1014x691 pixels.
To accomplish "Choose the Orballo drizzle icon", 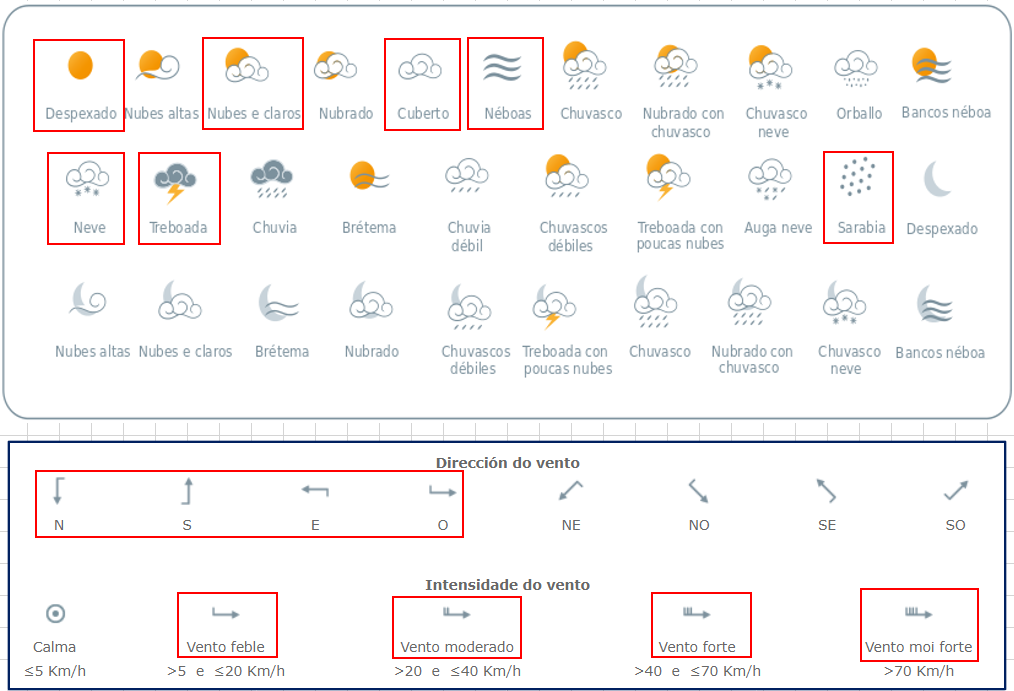I will point(857,68).
